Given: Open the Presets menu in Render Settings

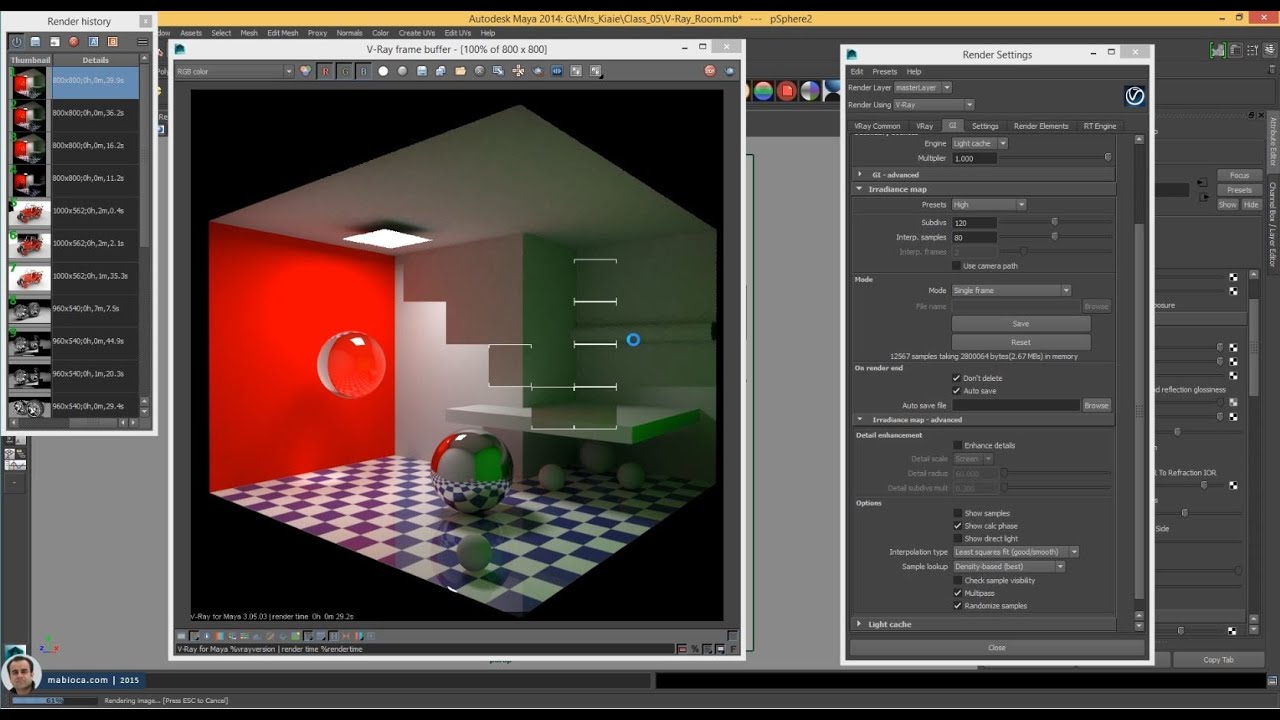Looking at the screenshot, I should pos(885,72).
